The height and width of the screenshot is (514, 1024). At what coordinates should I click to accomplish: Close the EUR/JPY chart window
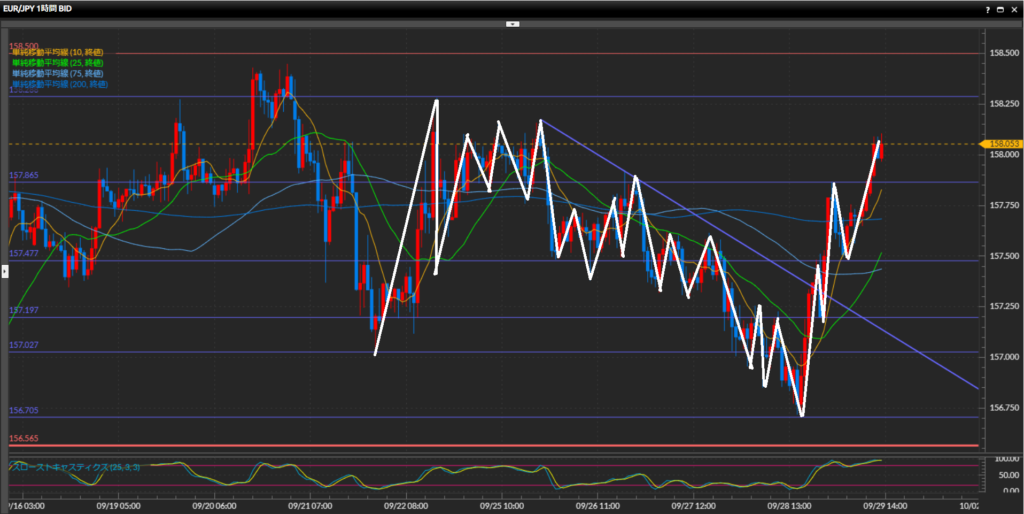tap(1014, 8)
